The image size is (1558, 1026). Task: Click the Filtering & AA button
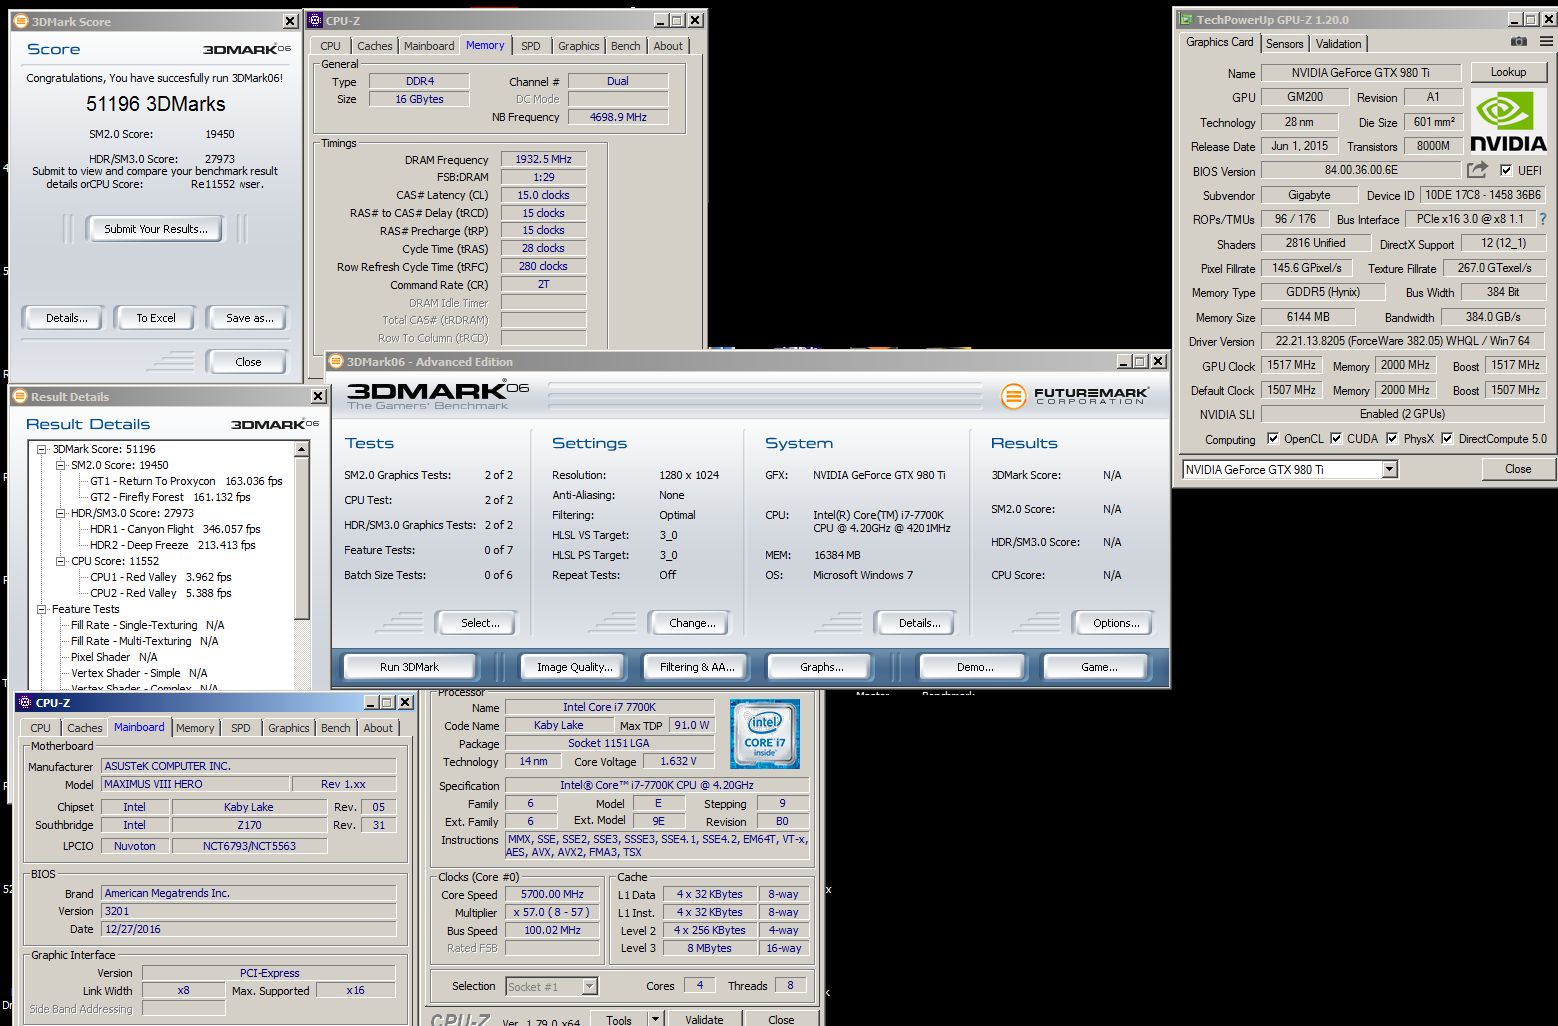[696, 667]
